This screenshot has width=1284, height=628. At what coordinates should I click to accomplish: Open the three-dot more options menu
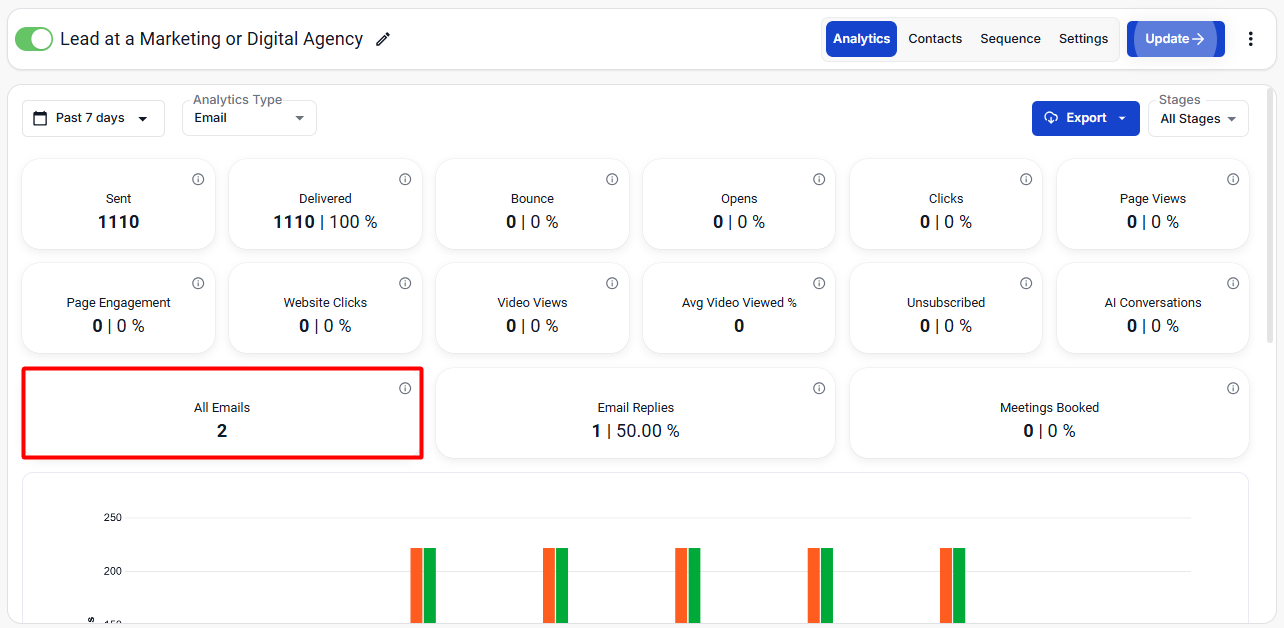[x=1250, y=39]
